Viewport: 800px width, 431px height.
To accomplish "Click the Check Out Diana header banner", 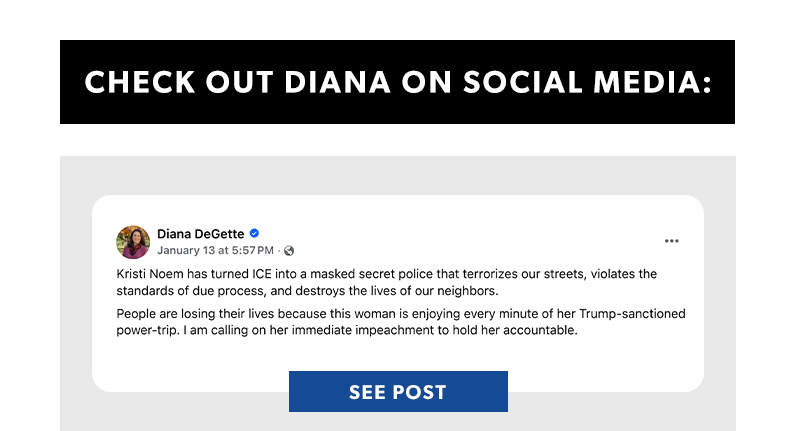I will click(x=397, y=82).
